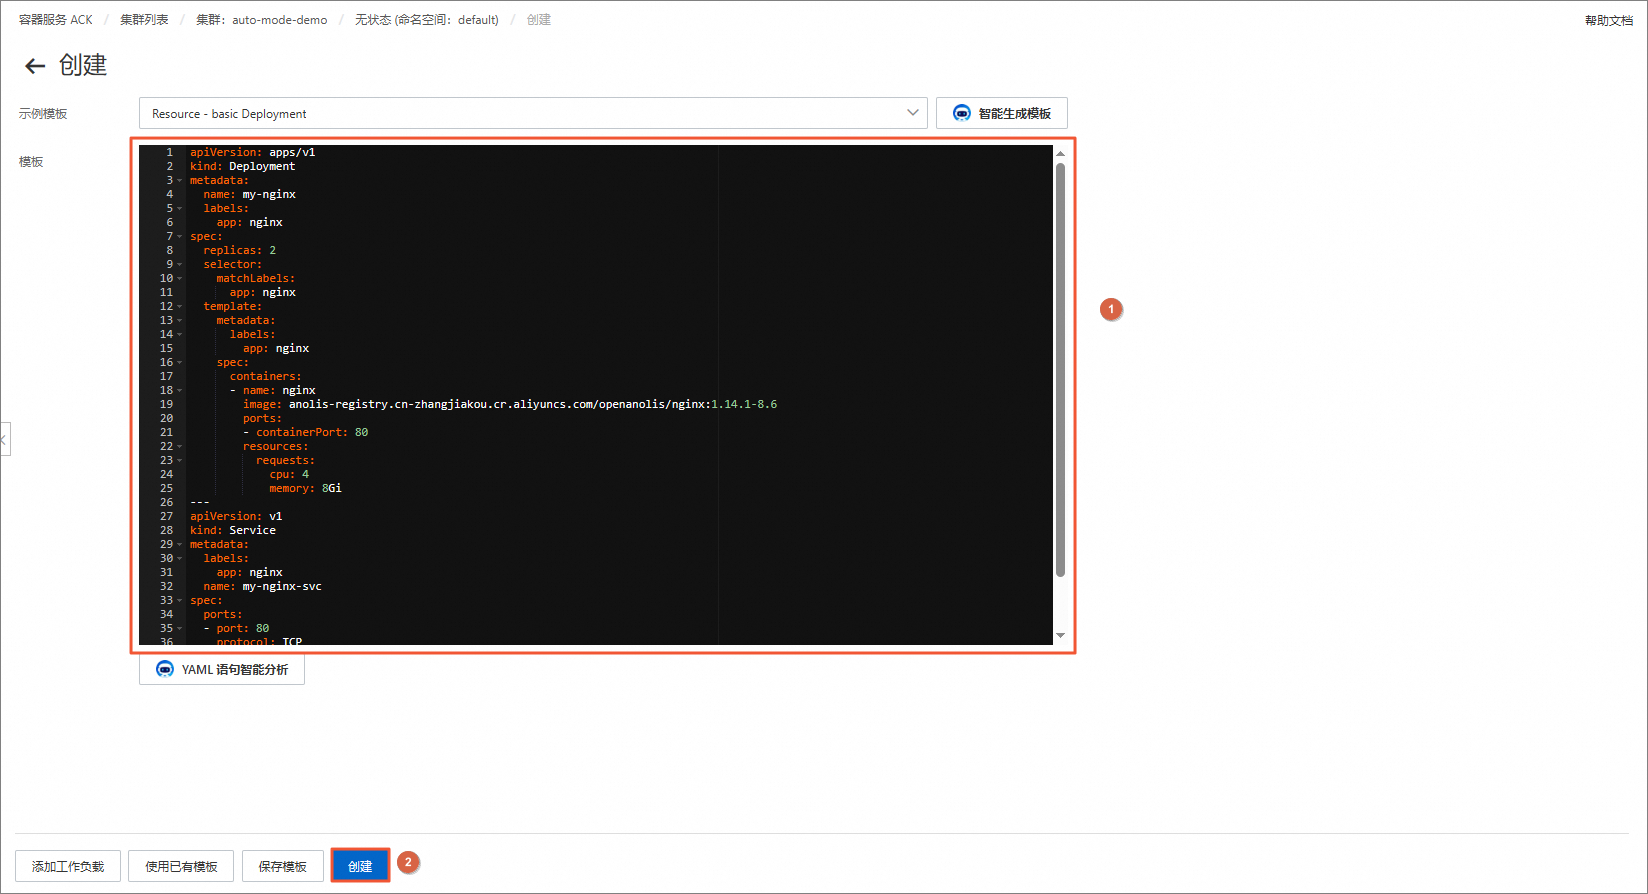Go to 集群列表 breadcrumb
The height and width of the screenshot is (894, 1648).
click(144, 20)
